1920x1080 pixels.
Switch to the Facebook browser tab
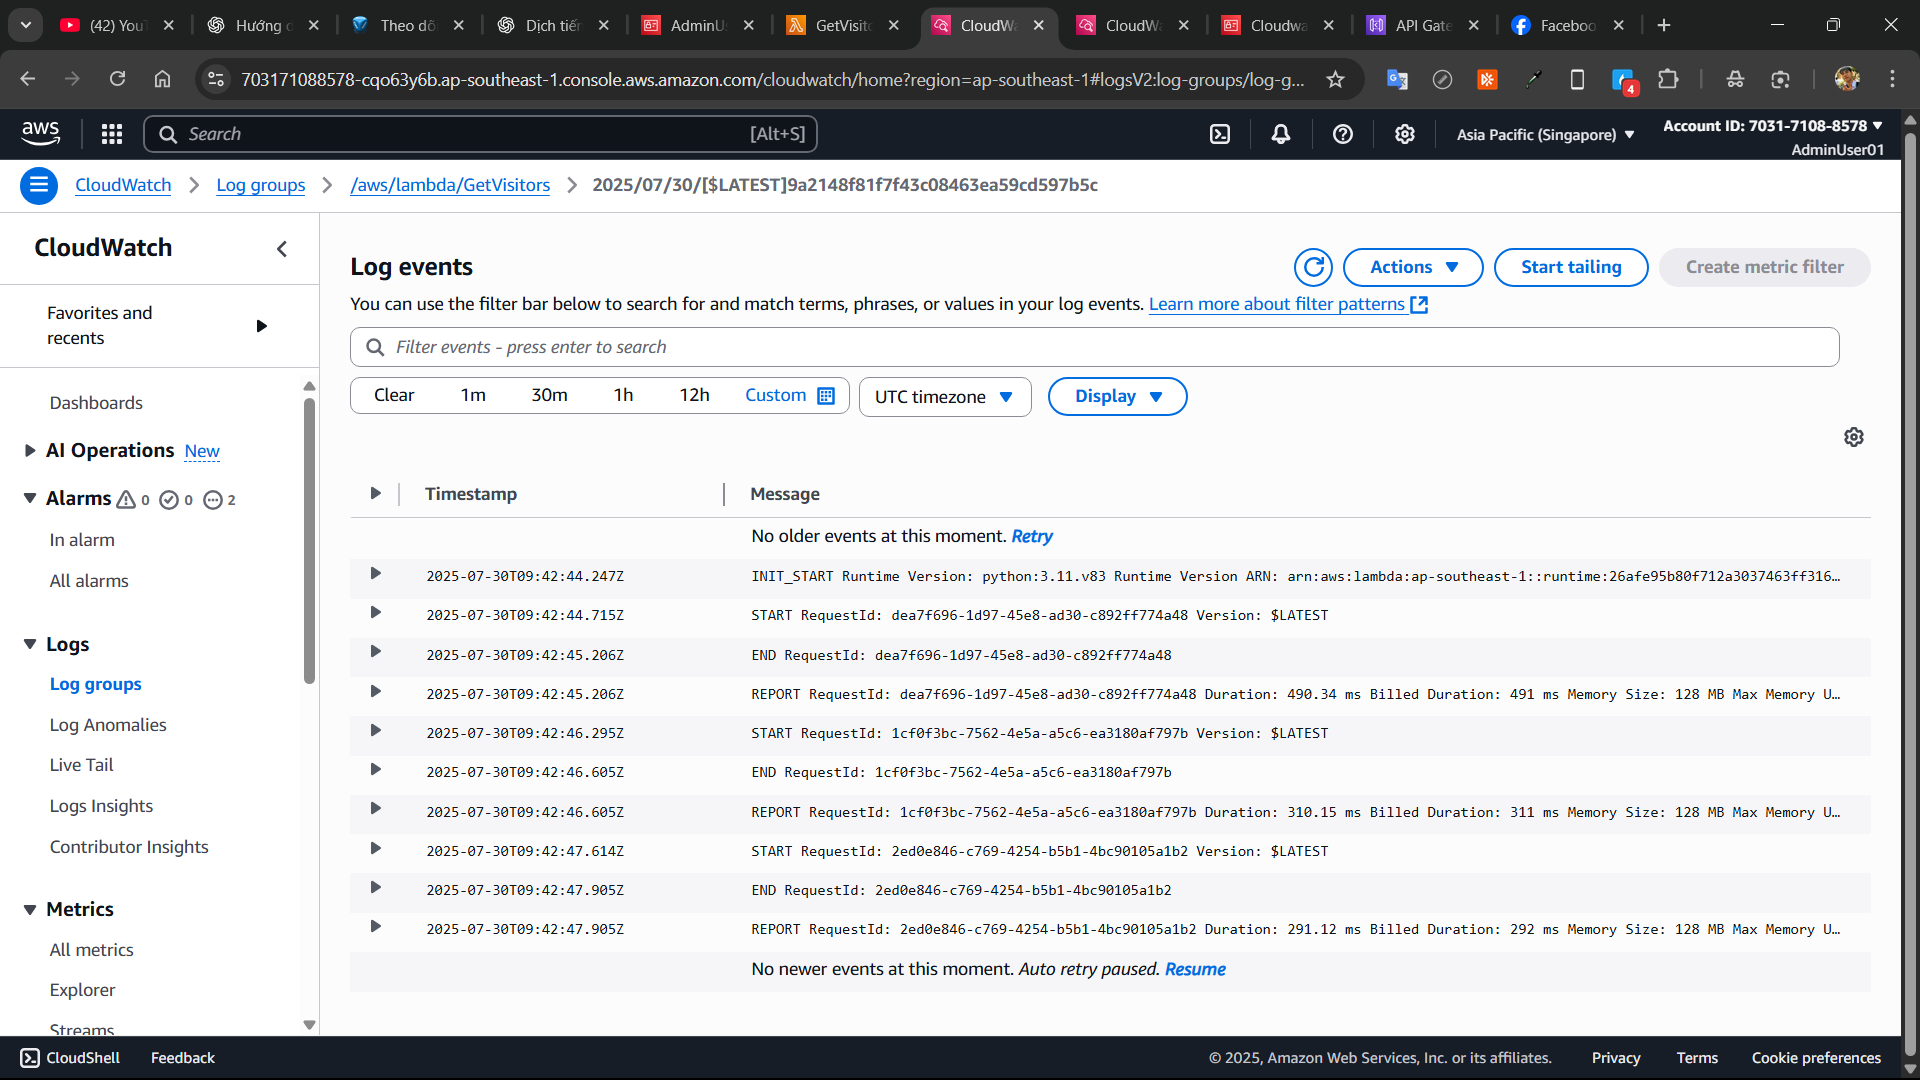[x=1568, y=25]
